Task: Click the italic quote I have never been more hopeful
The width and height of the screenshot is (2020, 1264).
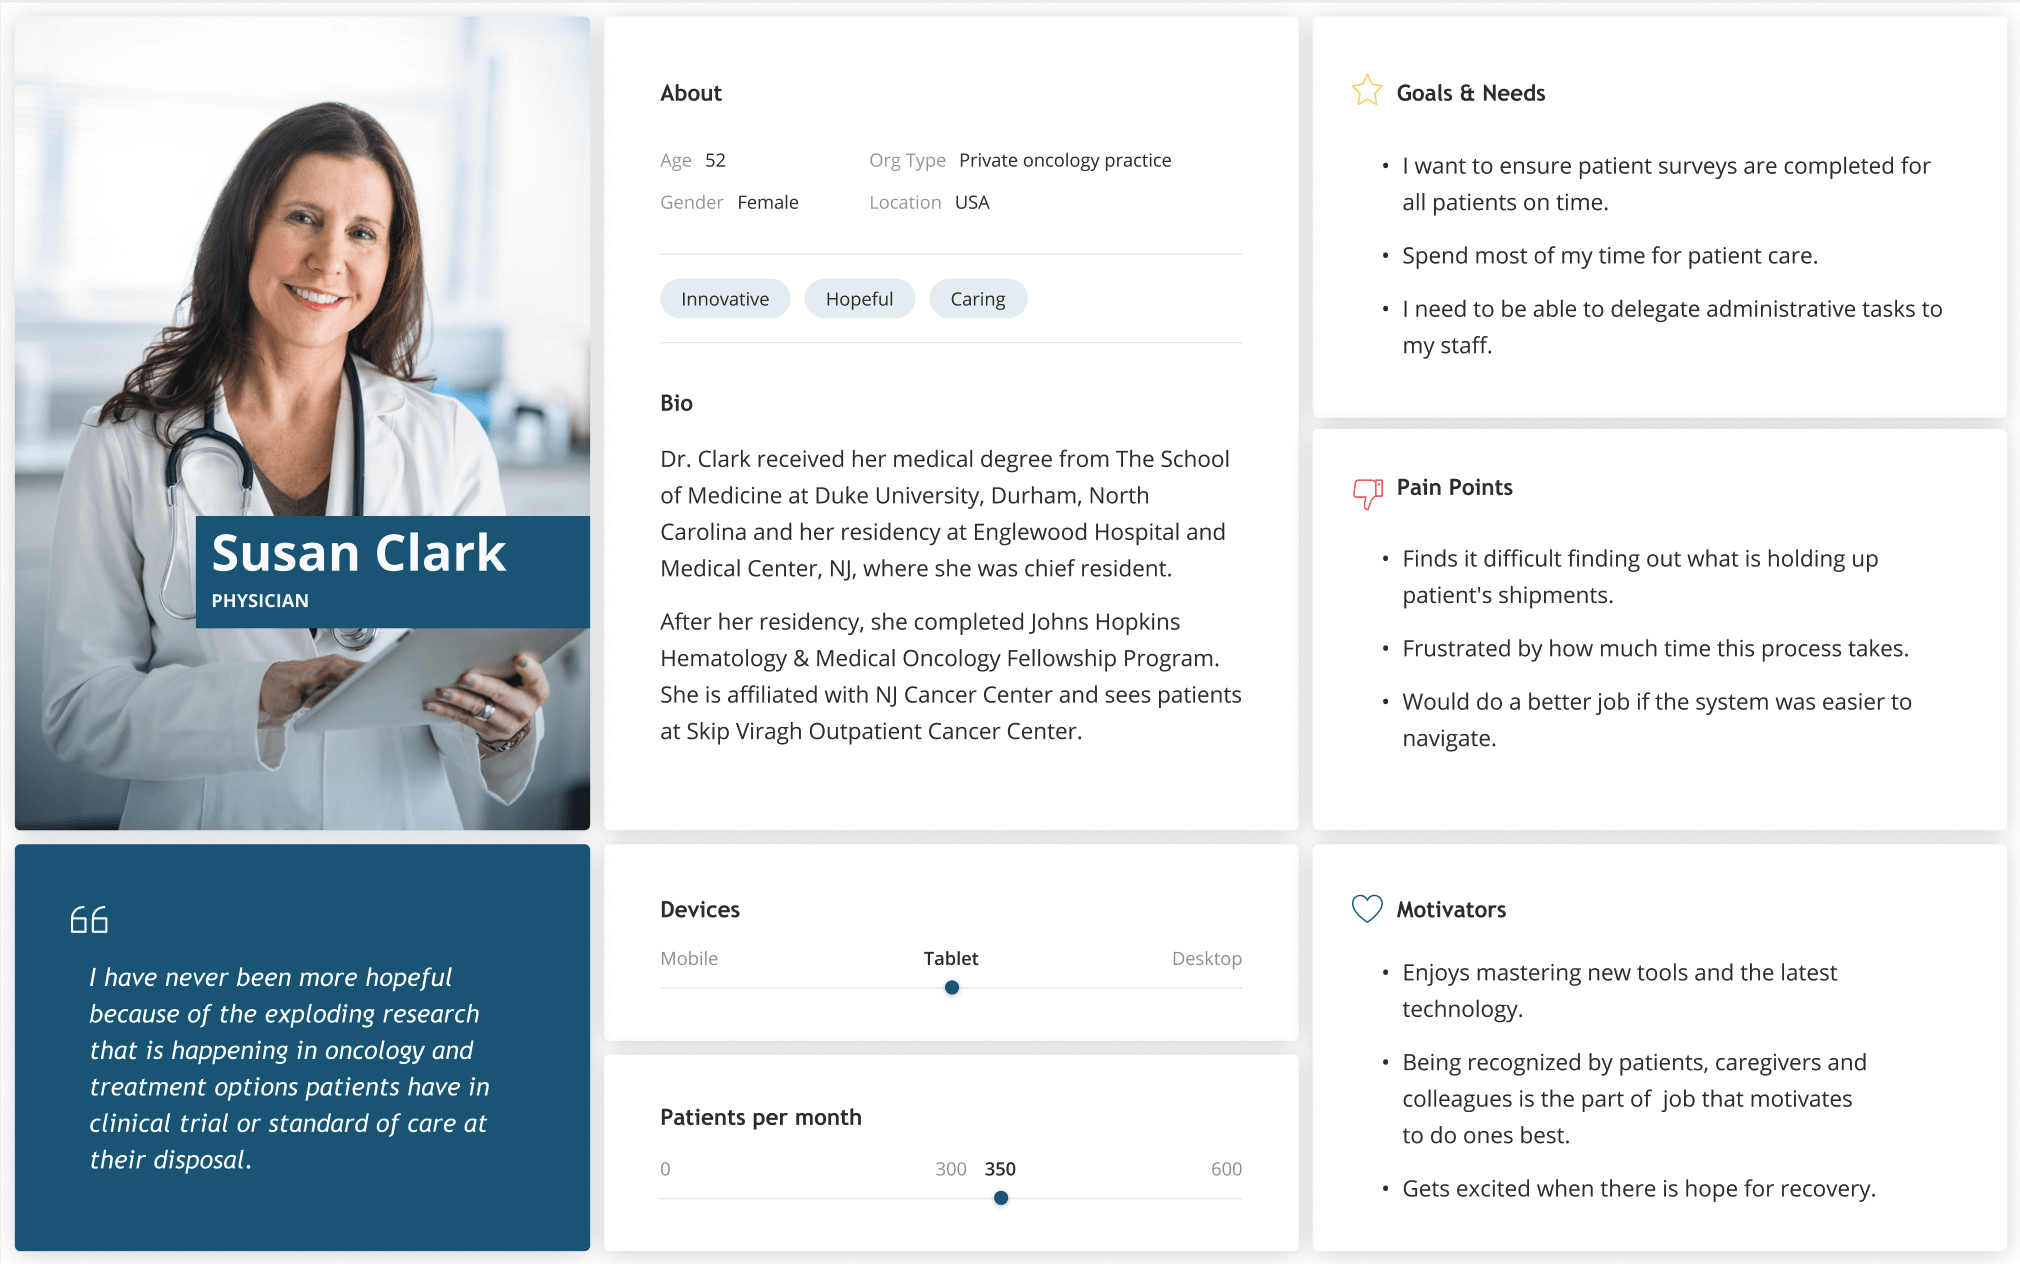Action: point(289,1068)
